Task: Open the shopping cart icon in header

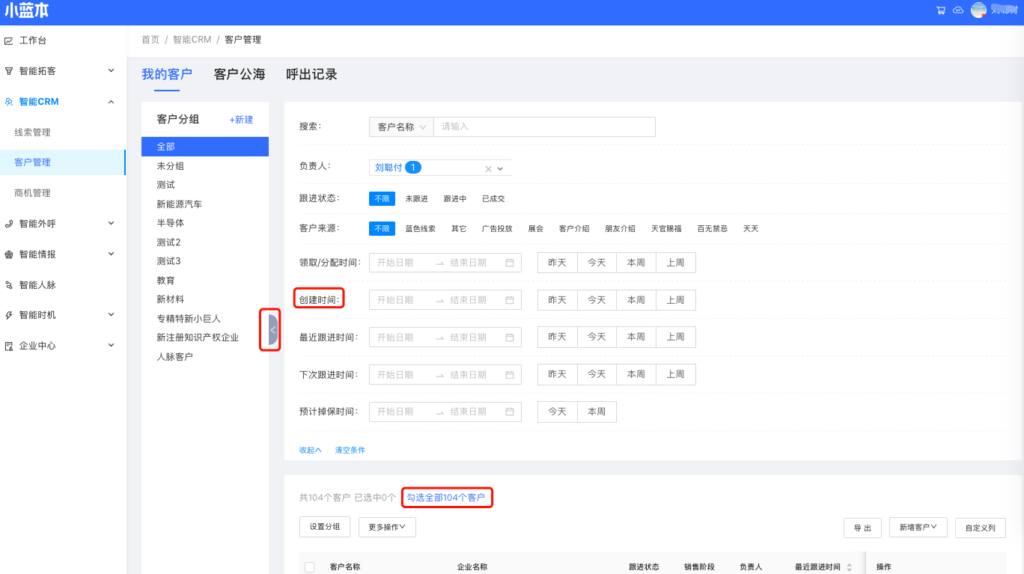Action: [940, 10]
